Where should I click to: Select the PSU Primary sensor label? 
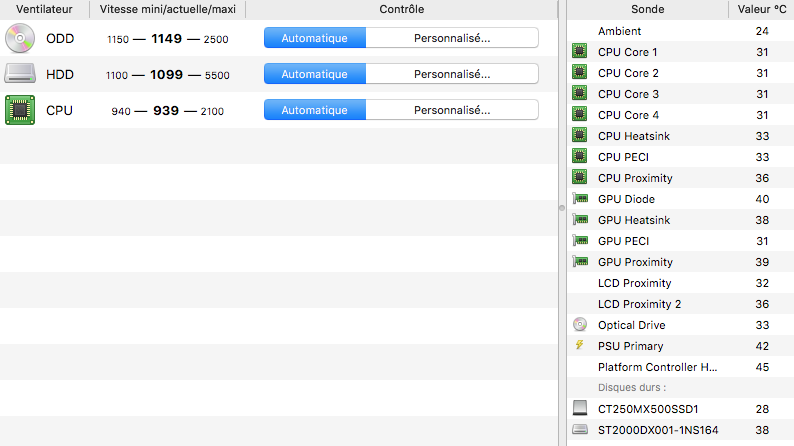630,346
